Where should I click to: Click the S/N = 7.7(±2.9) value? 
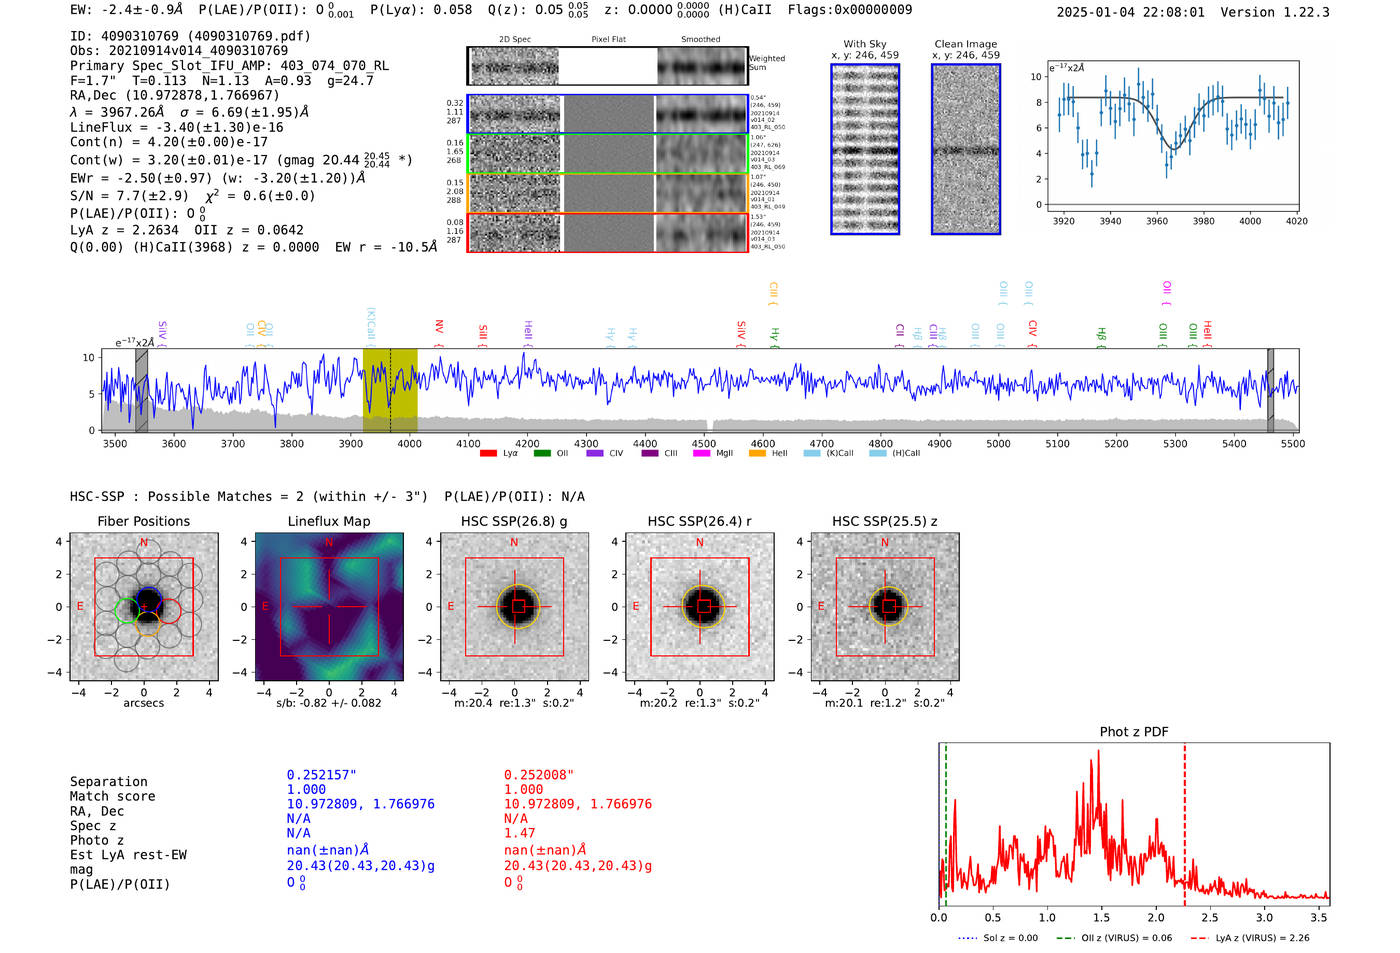coord(129,196)
